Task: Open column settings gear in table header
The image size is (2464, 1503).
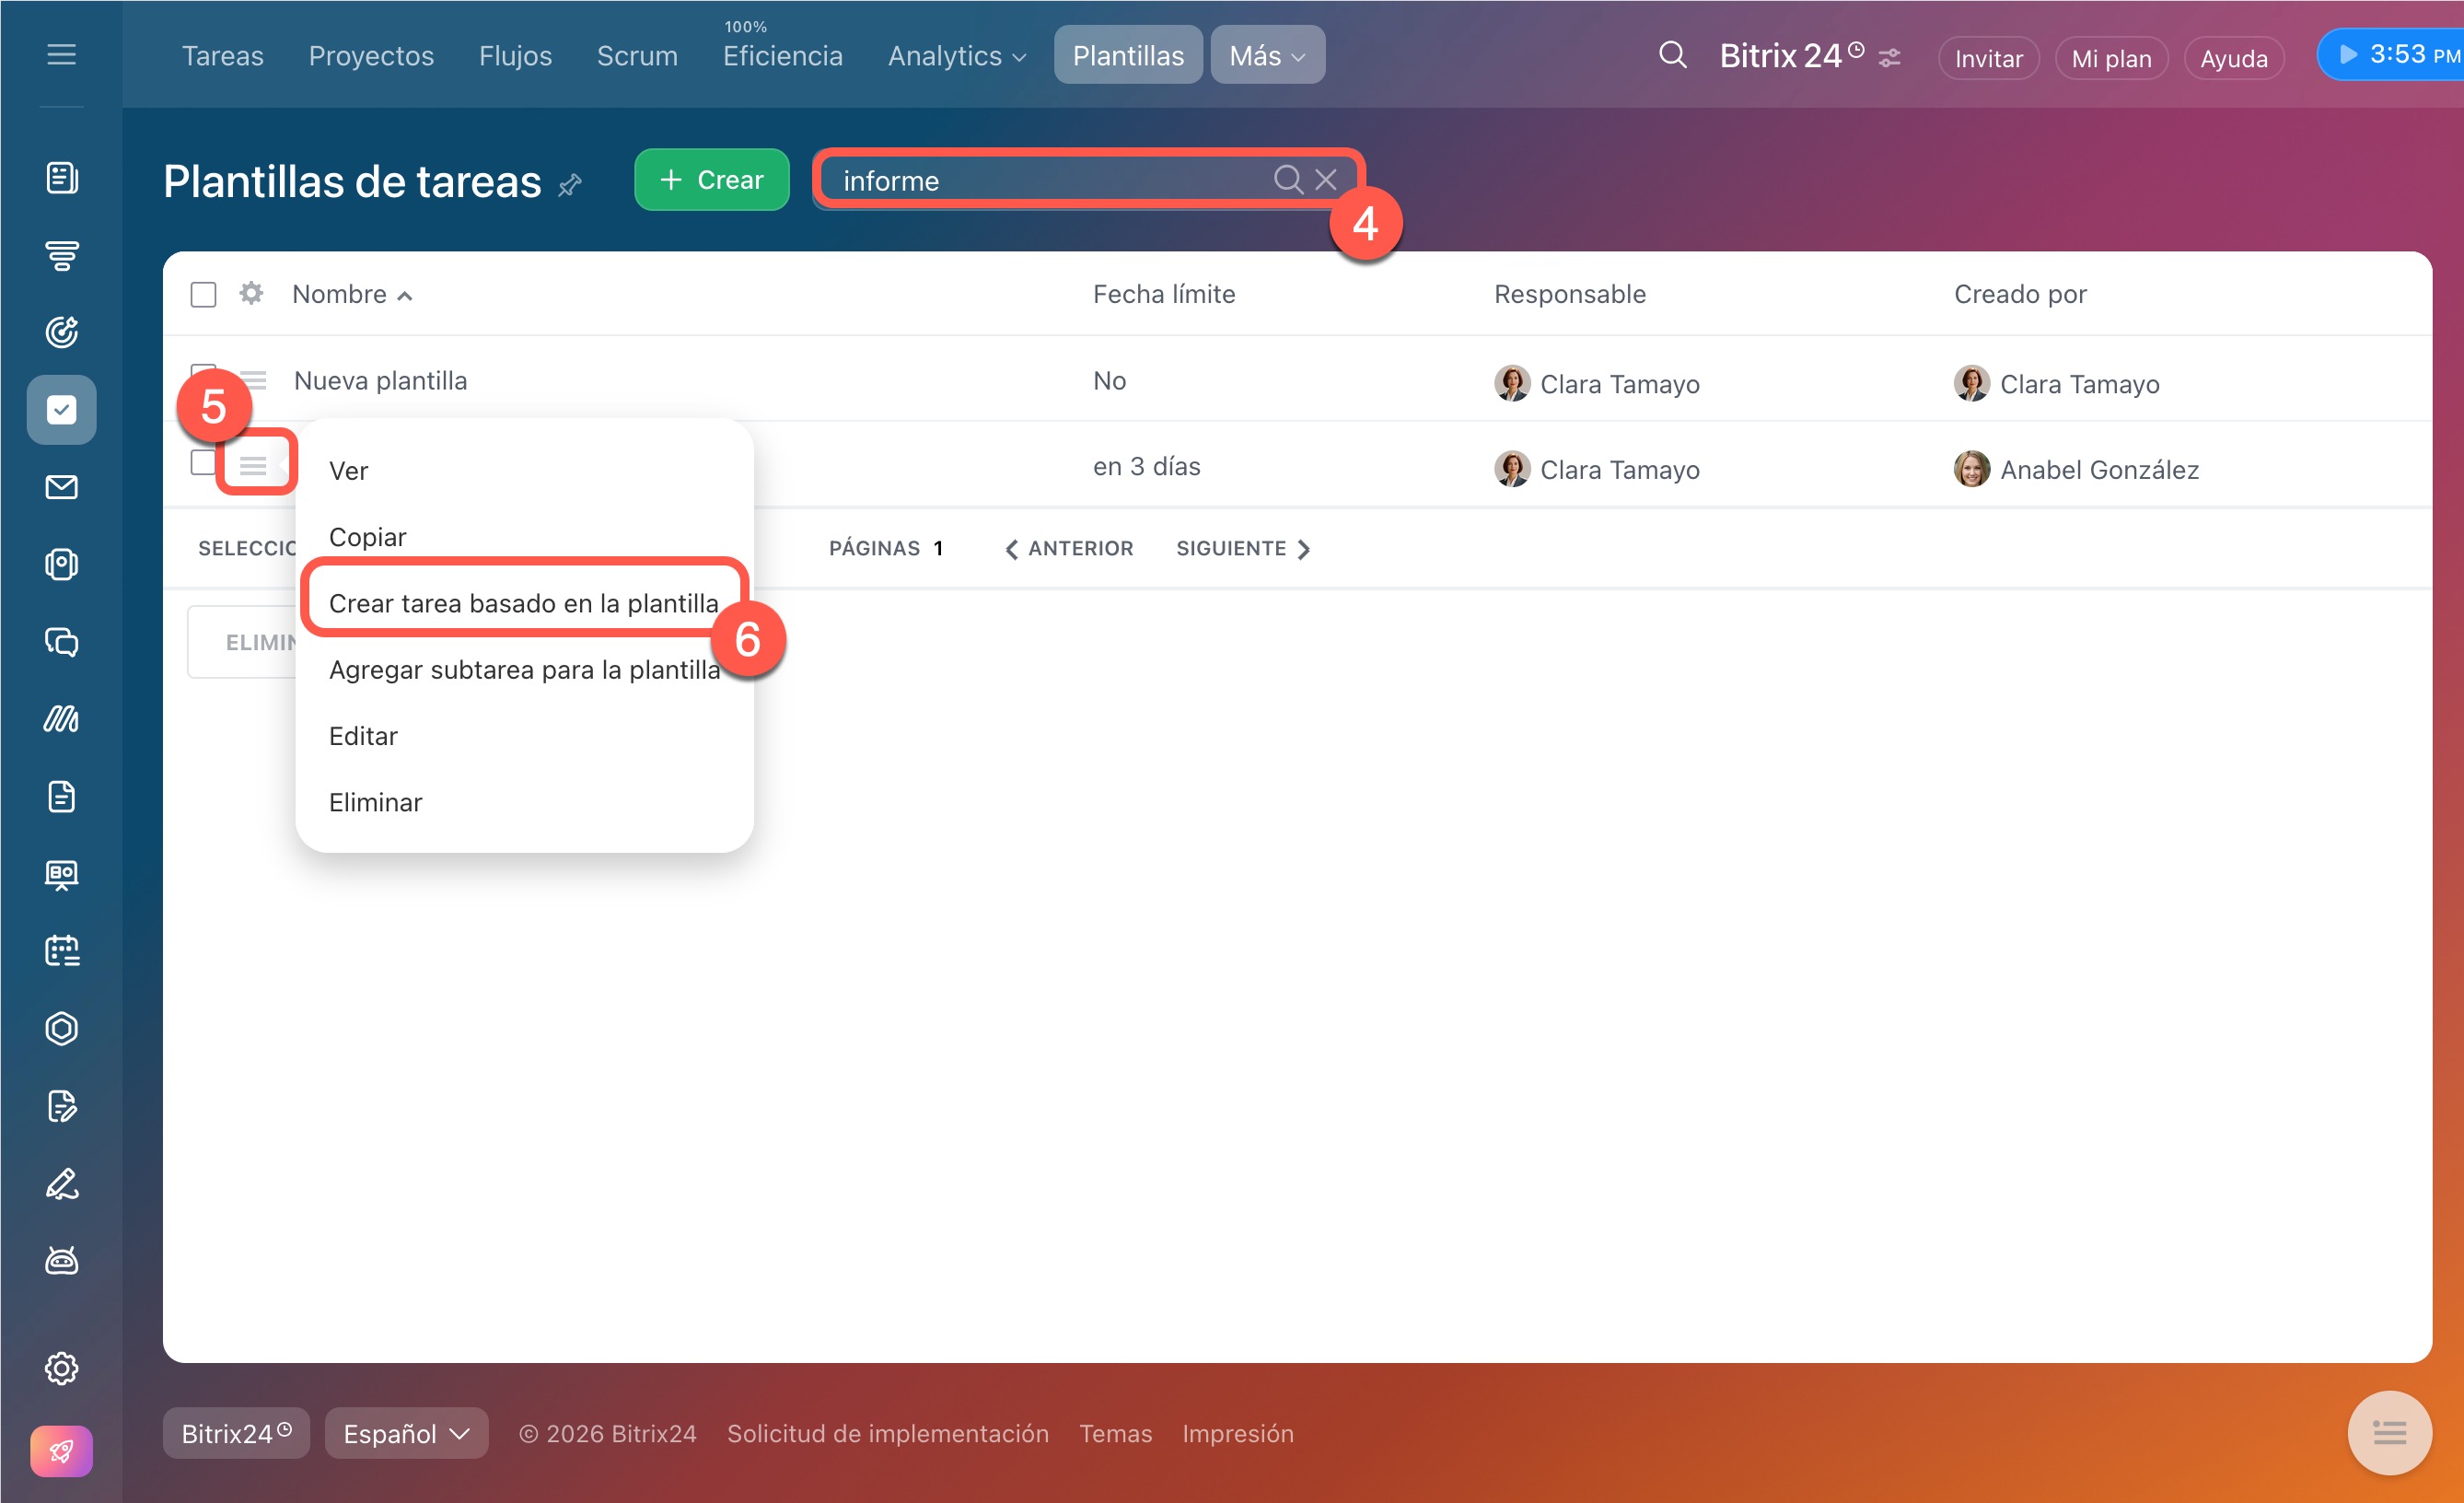Action: click(x=251, y=294)
